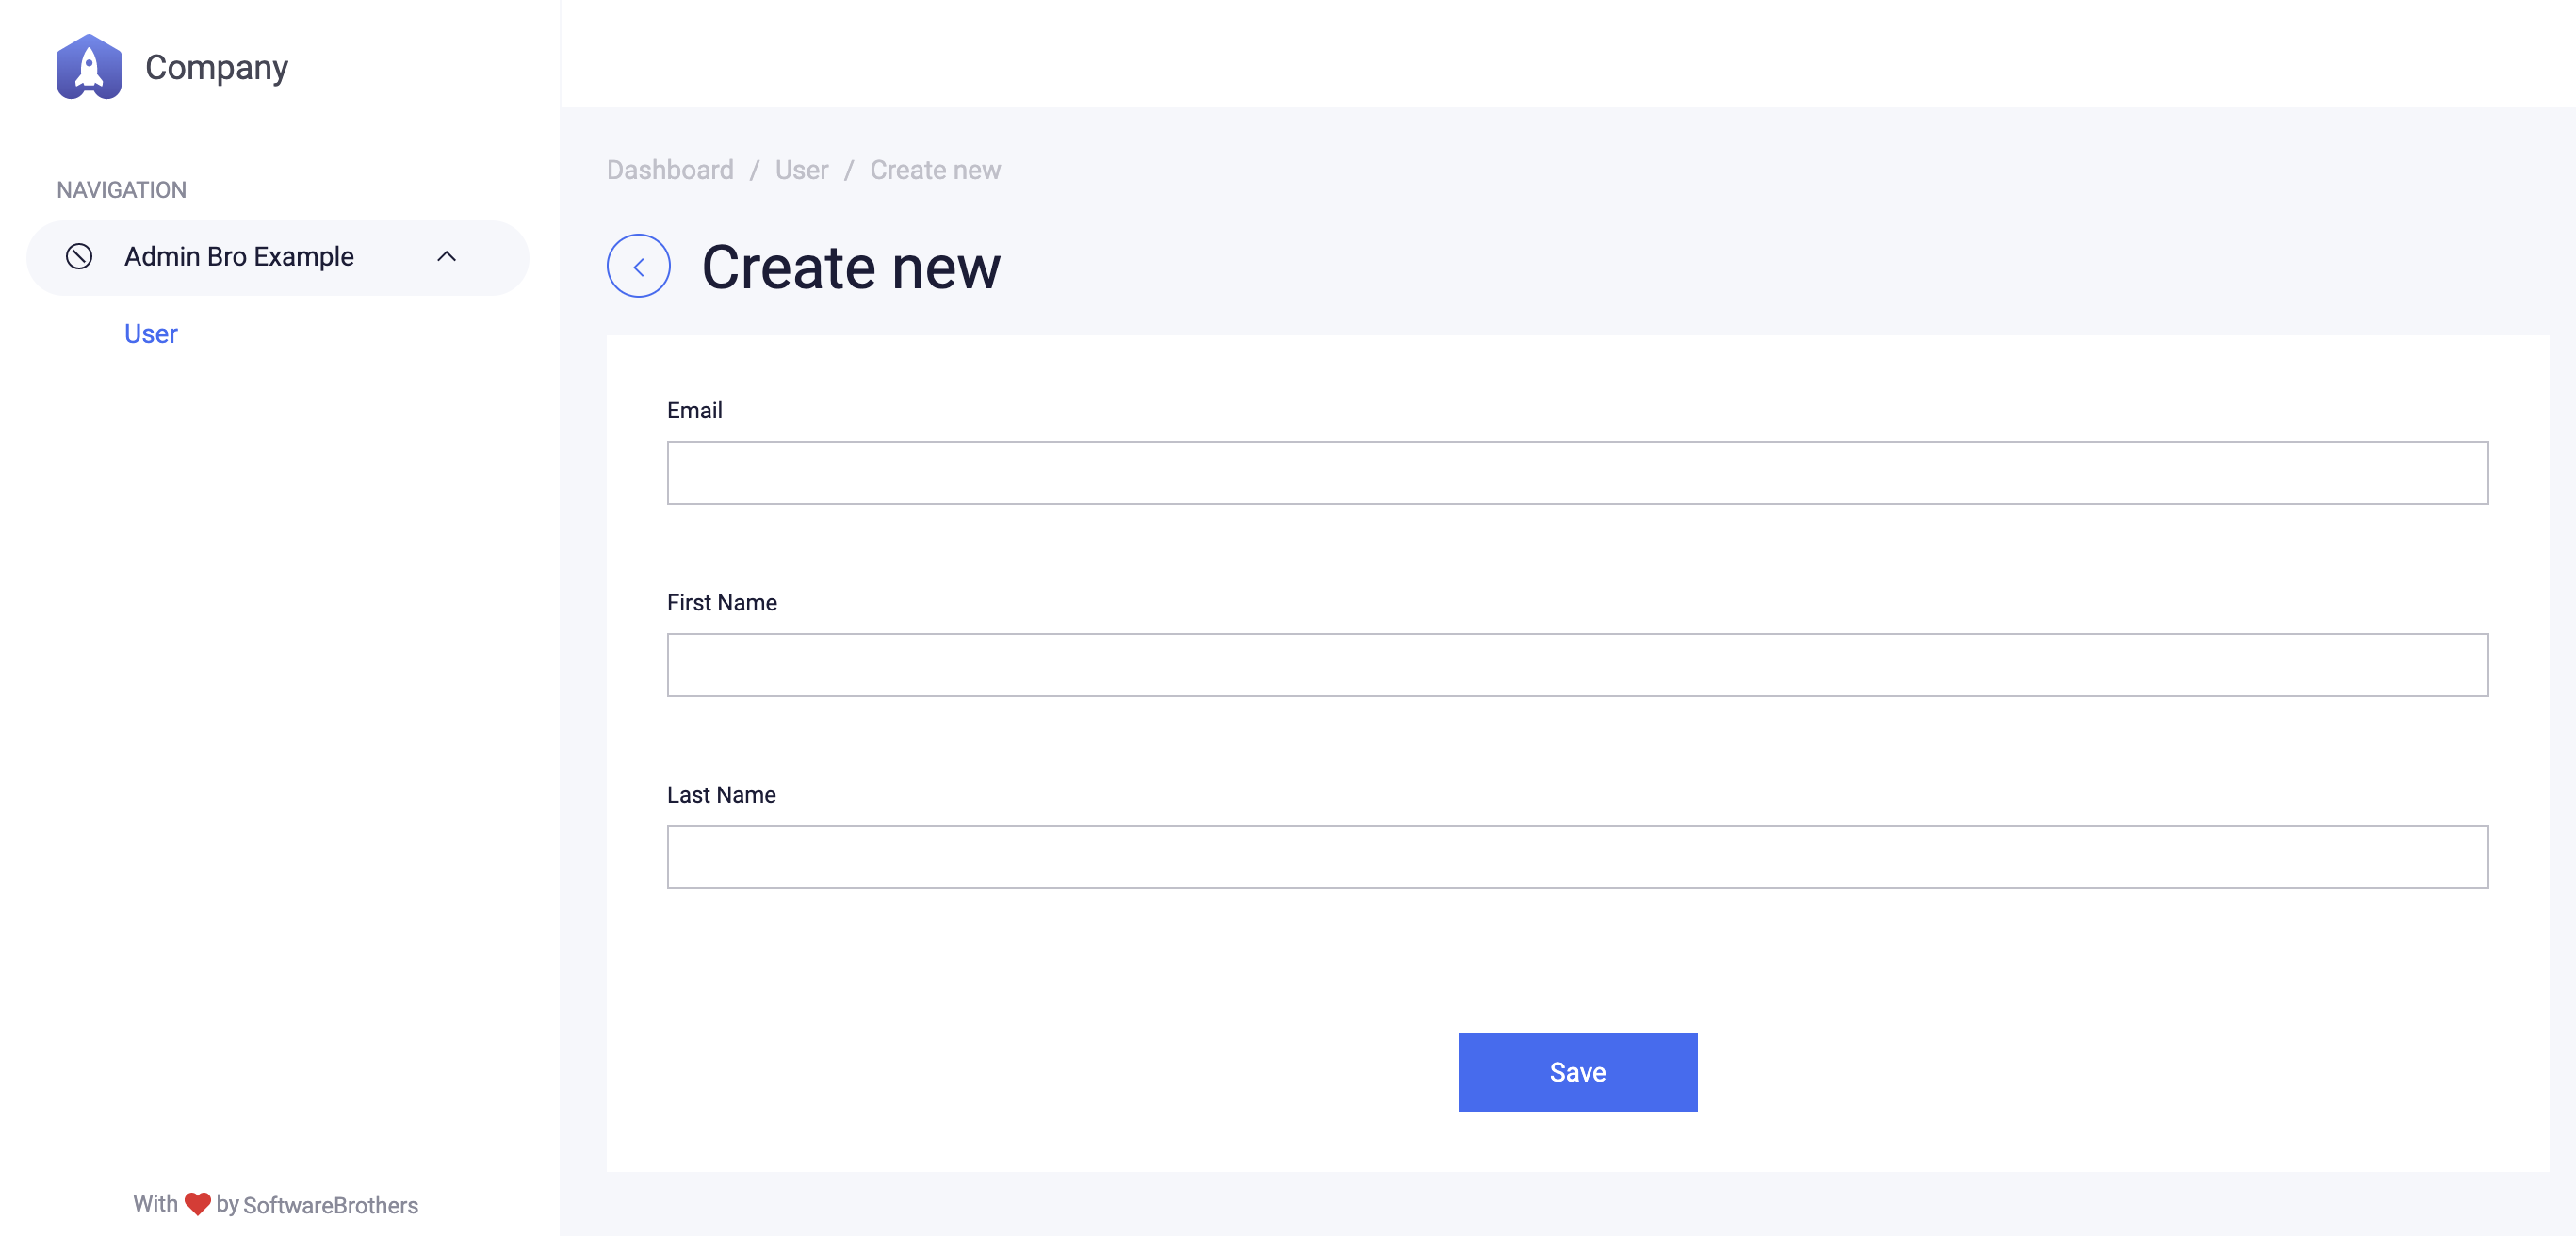The image size is (2576, 1236).
Task: Select the circular navigation back icon
Action: coord(638,264)
